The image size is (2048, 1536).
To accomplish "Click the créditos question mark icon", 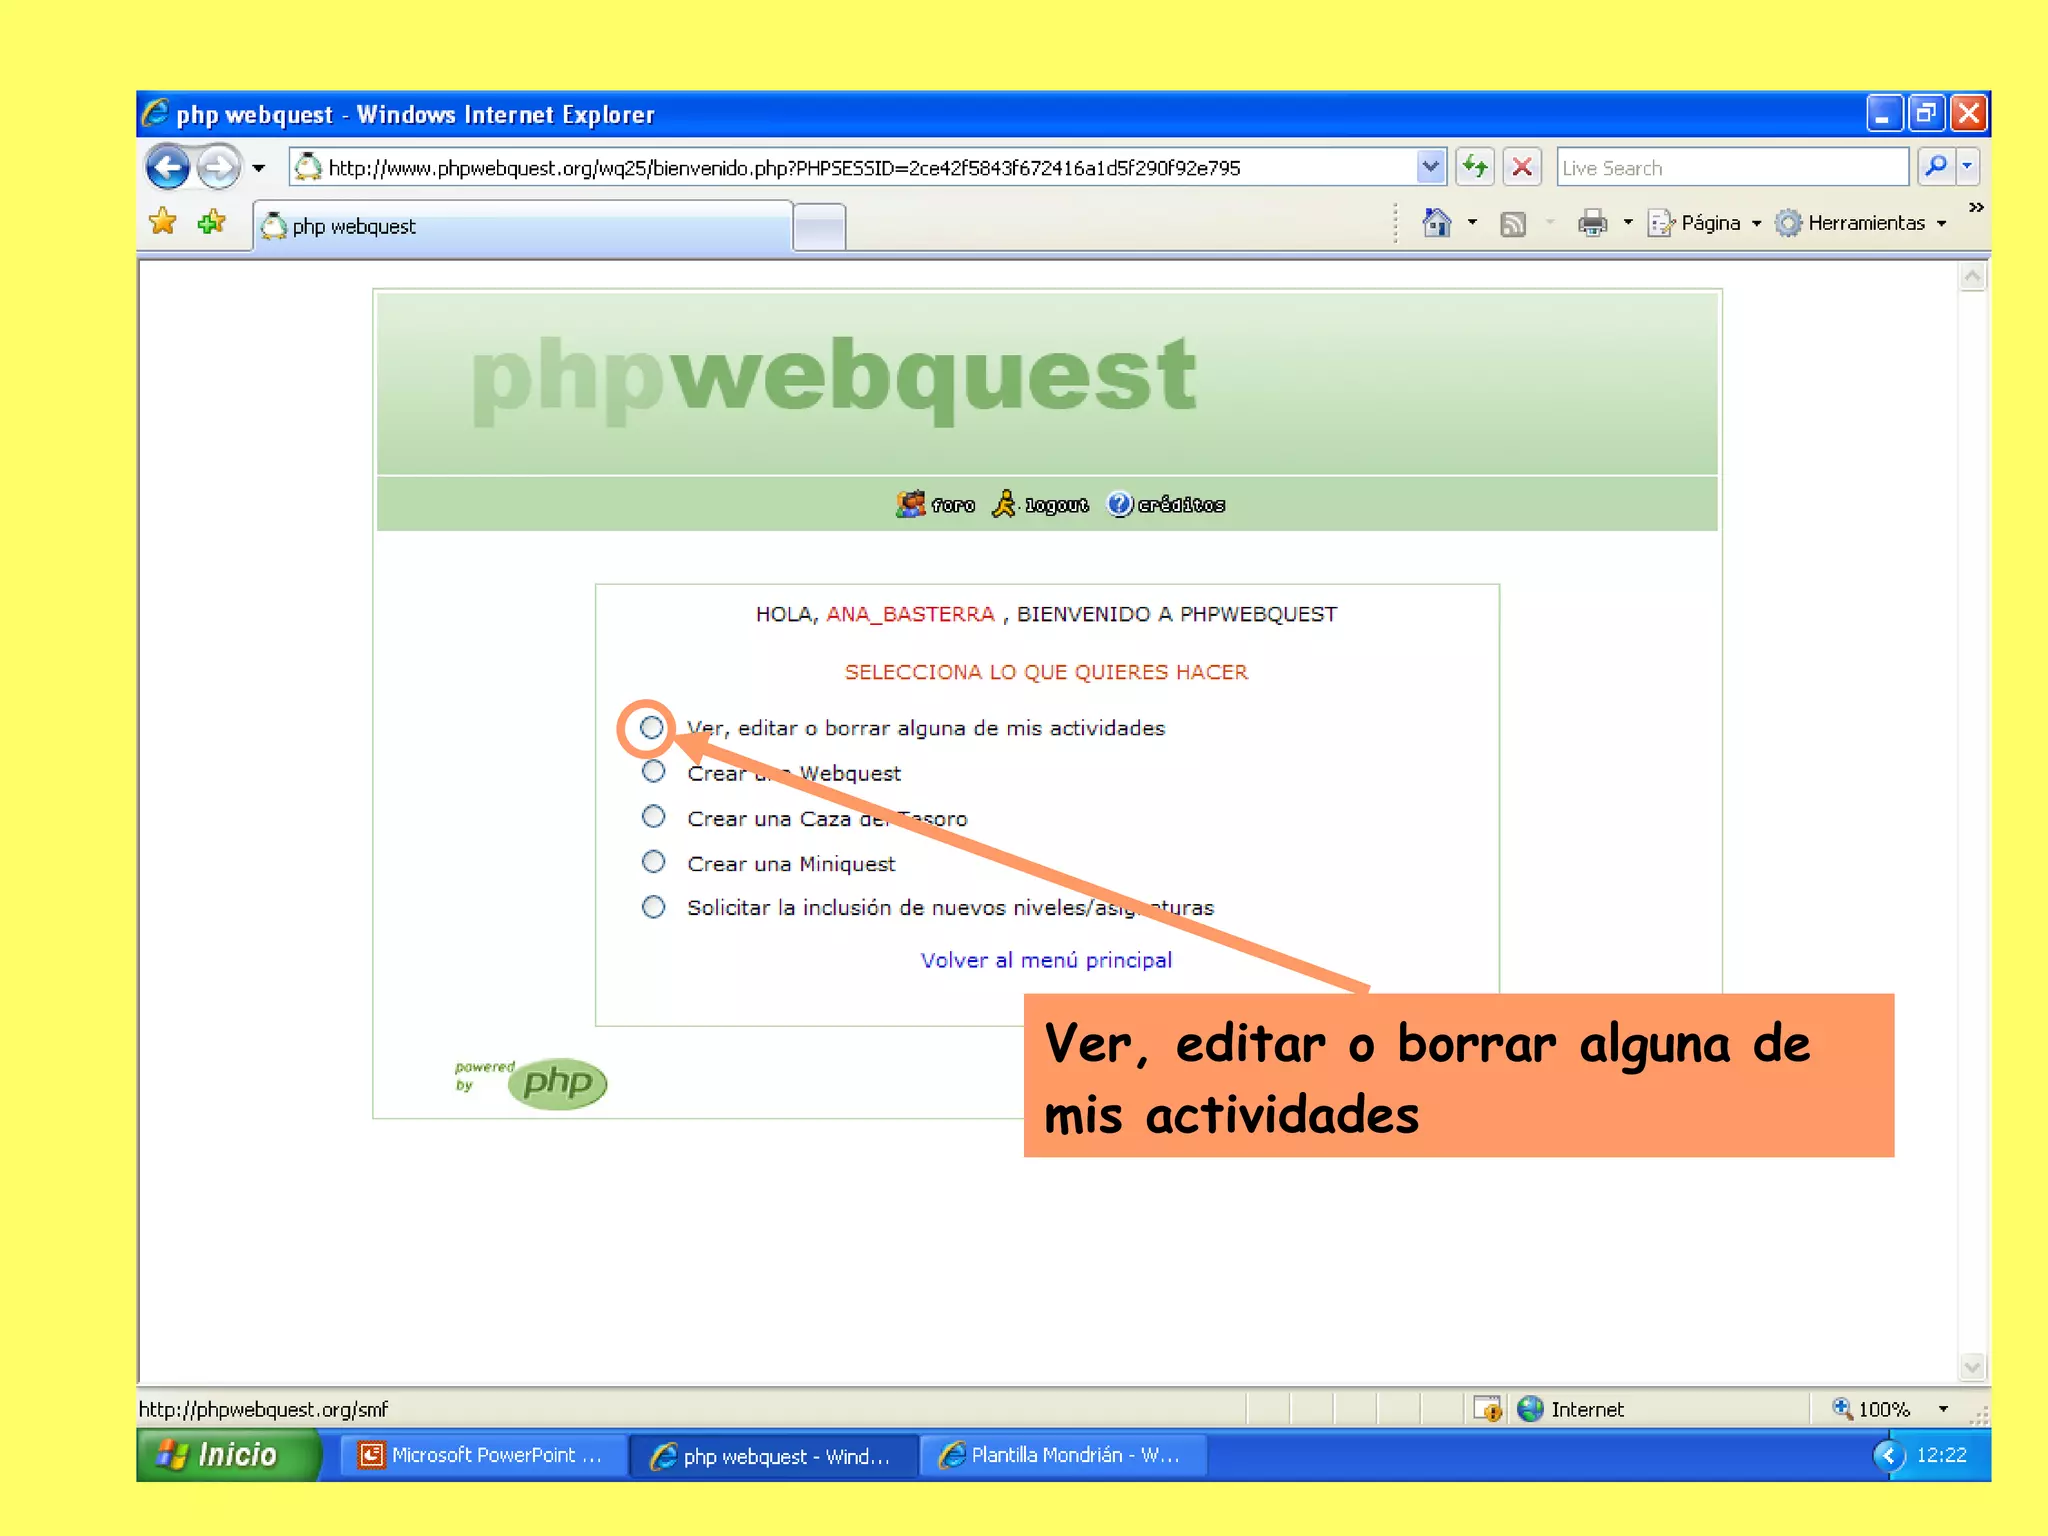I will click(1119, 504).
